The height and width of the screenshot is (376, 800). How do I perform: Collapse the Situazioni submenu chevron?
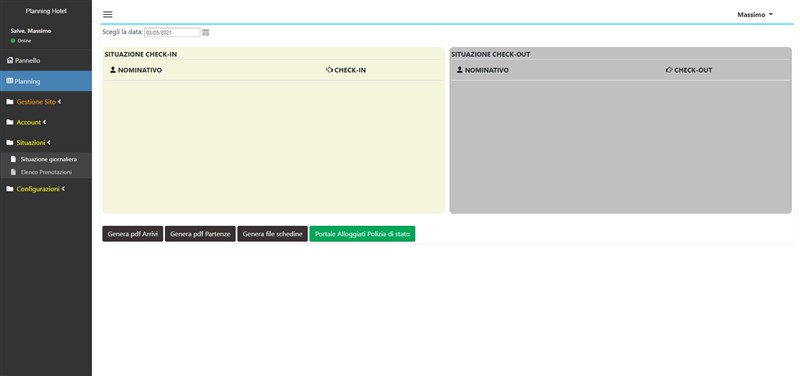48,143
